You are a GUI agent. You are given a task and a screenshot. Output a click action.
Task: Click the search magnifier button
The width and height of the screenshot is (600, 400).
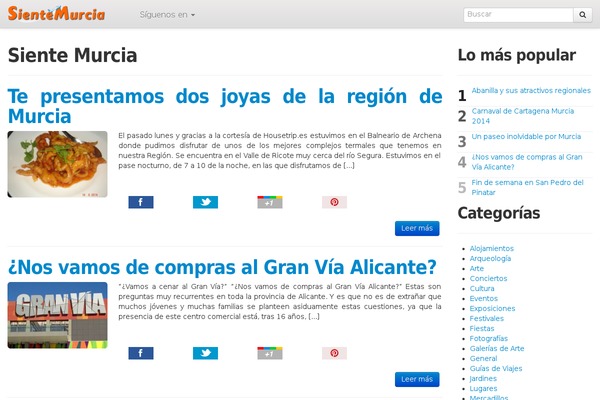(x=582, y=15)
